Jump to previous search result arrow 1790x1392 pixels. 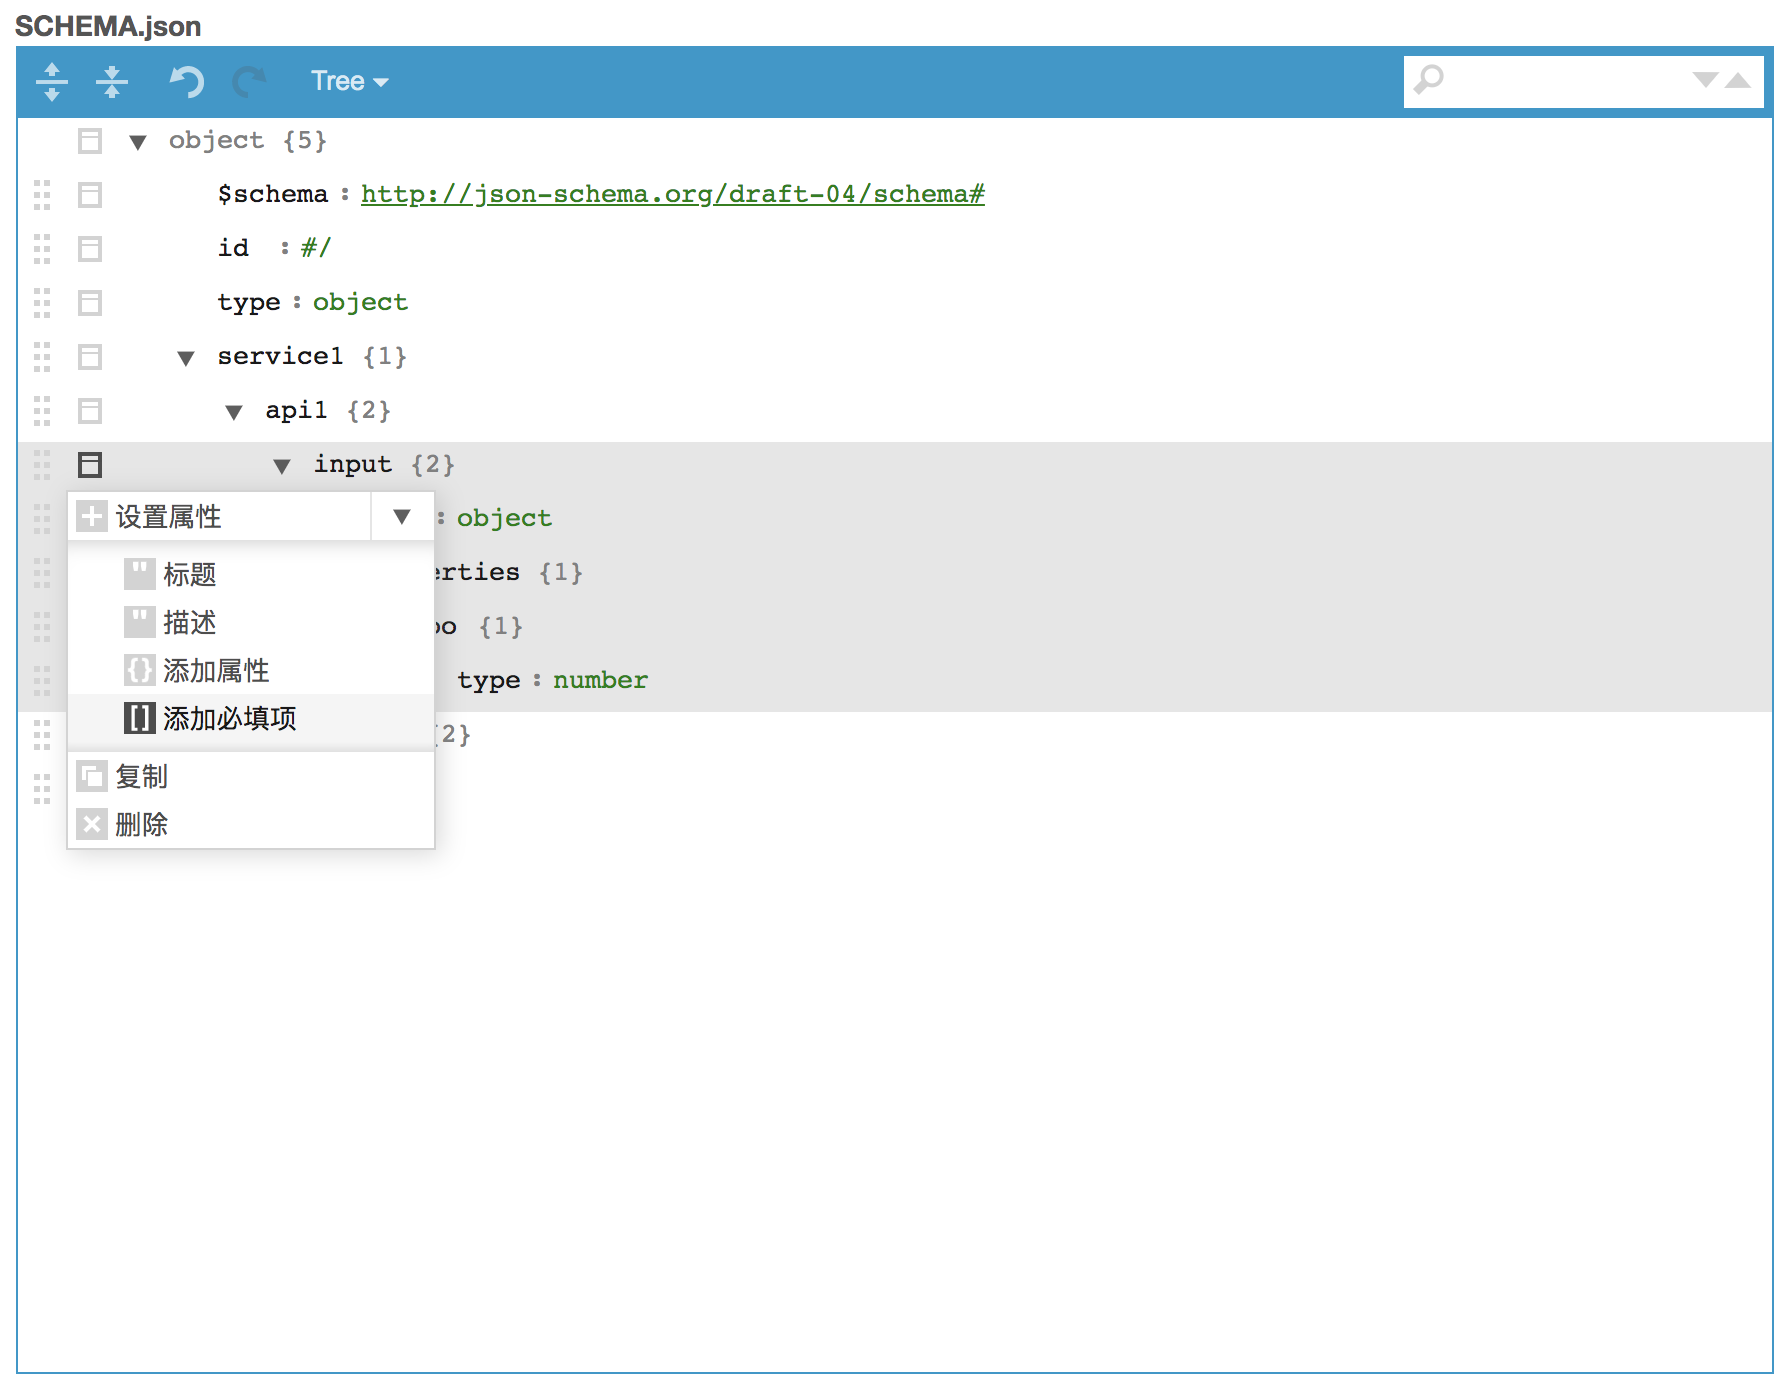click(1738, 80)
